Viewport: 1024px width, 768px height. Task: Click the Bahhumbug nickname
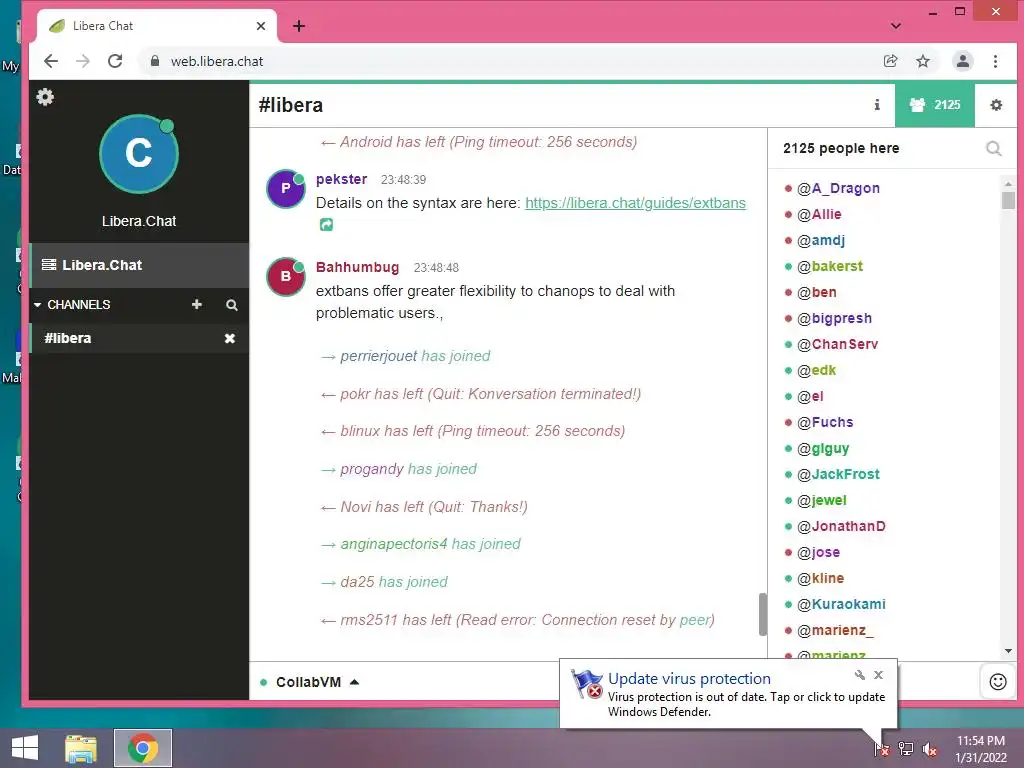pyautogui.click(x=357, y=267)
